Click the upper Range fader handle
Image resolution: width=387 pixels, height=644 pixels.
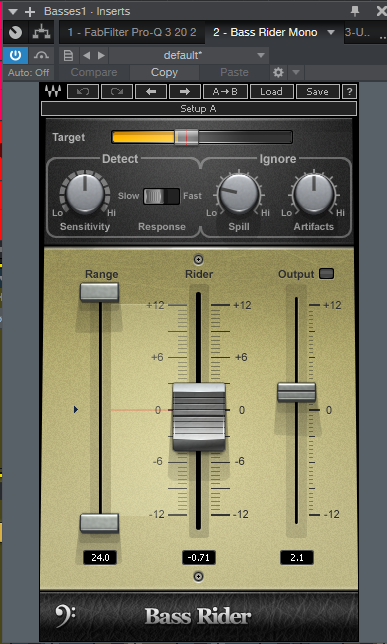point(99,292)
